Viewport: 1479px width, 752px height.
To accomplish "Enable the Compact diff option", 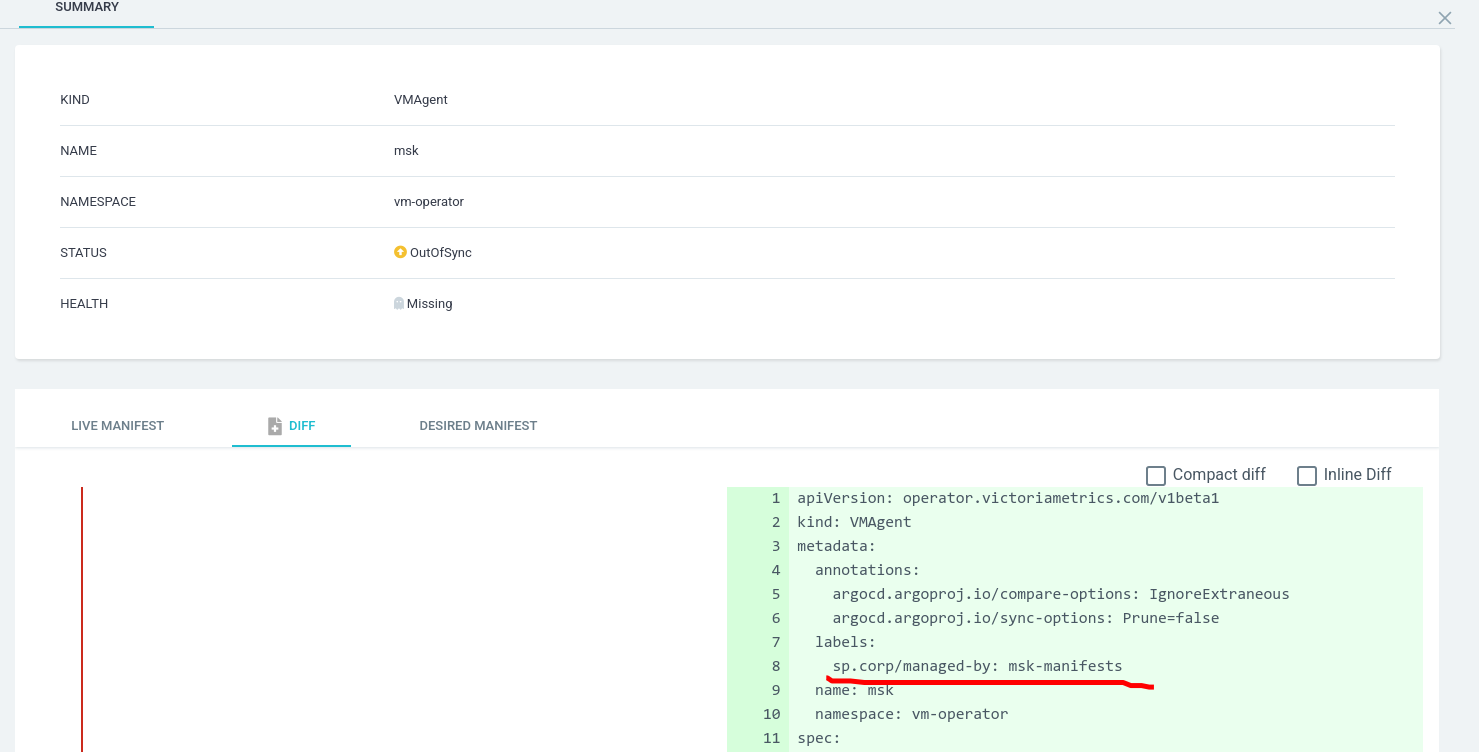I will (1155, 474).
